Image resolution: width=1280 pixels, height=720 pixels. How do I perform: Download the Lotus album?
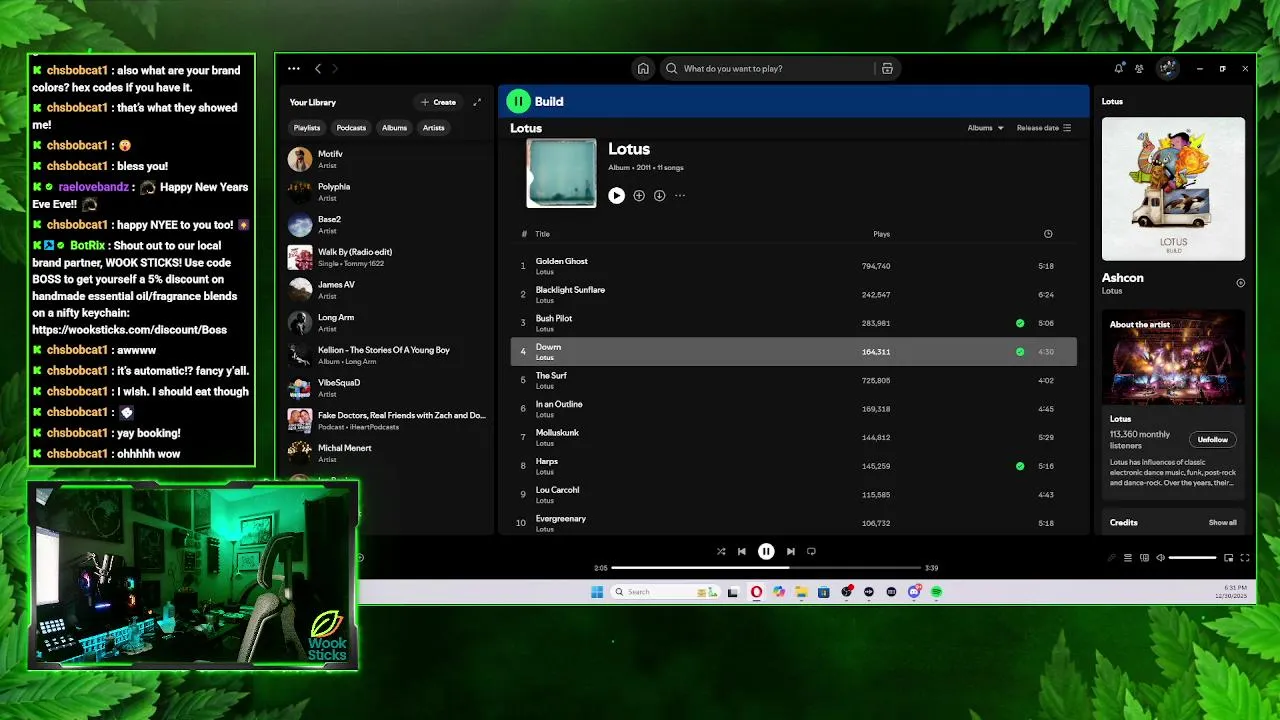[x=659, y=196]
